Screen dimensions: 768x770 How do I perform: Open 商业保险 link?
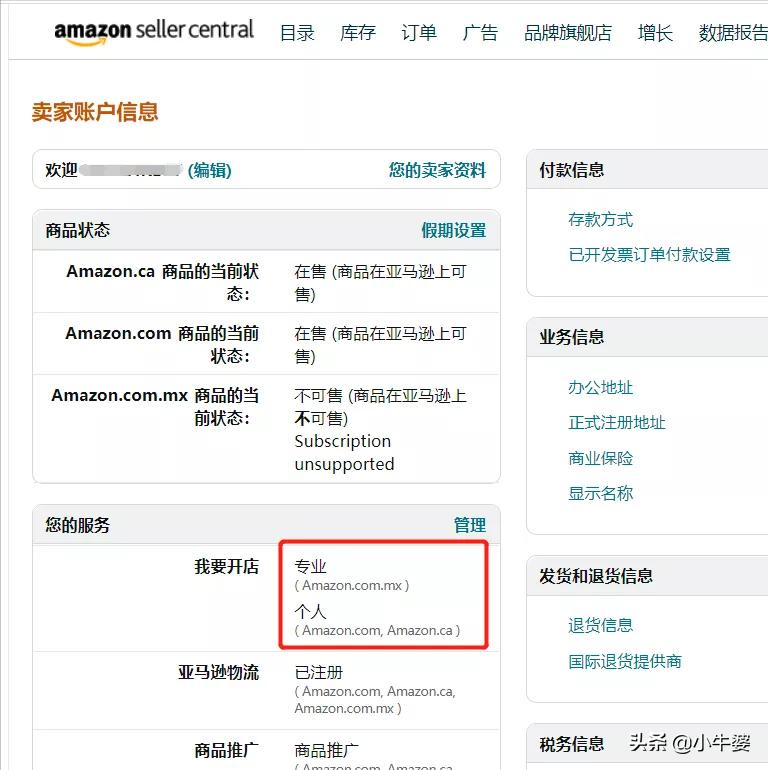point(601,458)
